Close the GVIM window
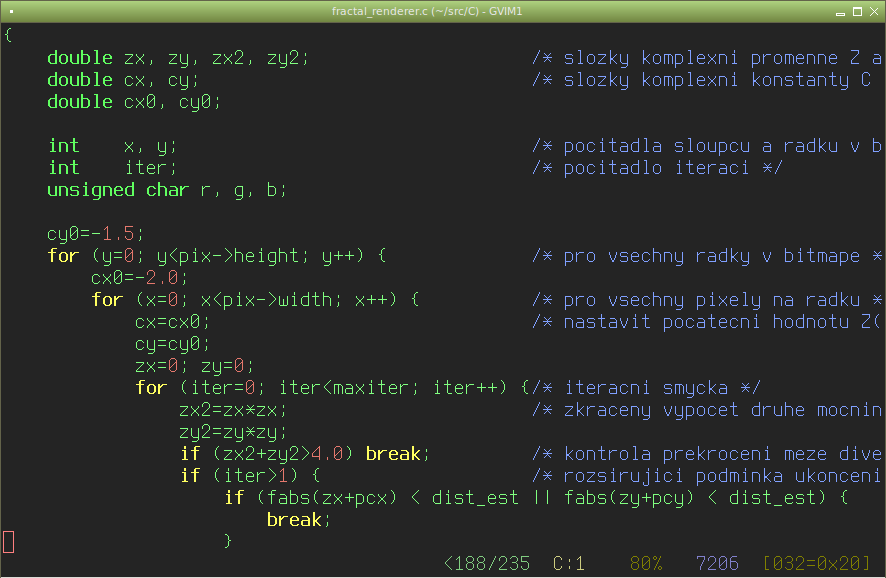This screenshot has height=578, width=886. coord(874,12)
